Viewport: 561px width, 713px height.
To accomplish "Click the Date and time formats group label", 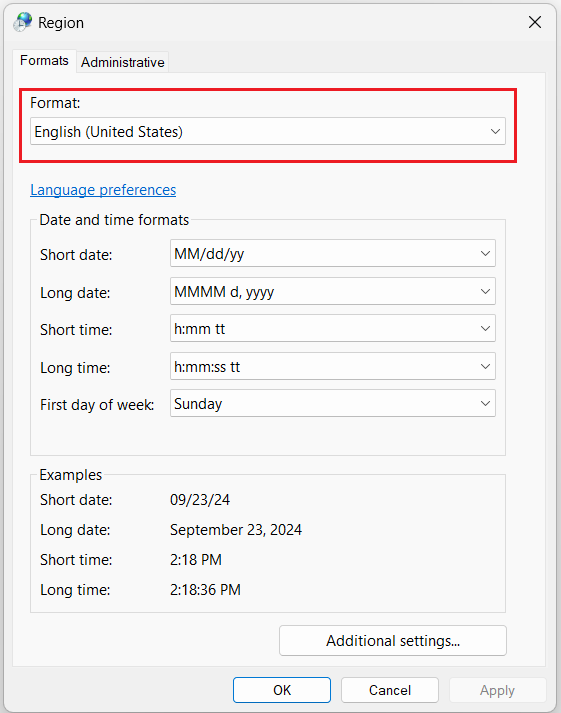I will click(x=114, y=220).
